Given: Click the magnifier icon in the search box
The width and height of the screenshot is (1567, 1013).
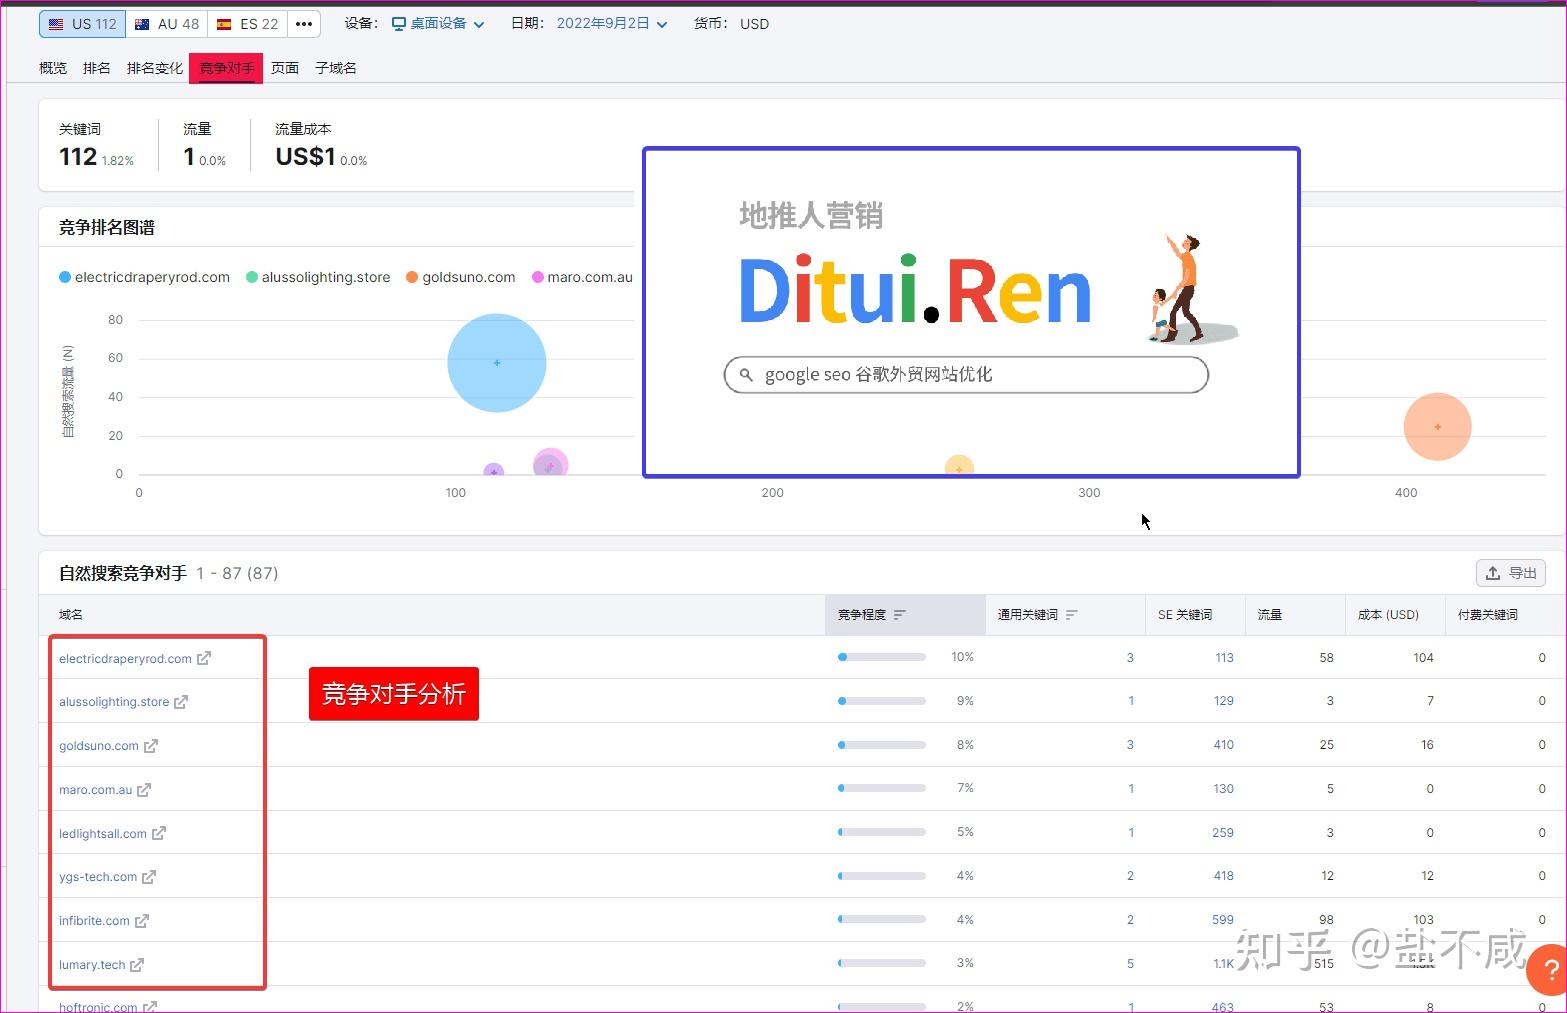Looking at the screenshot, I should 746,375.
